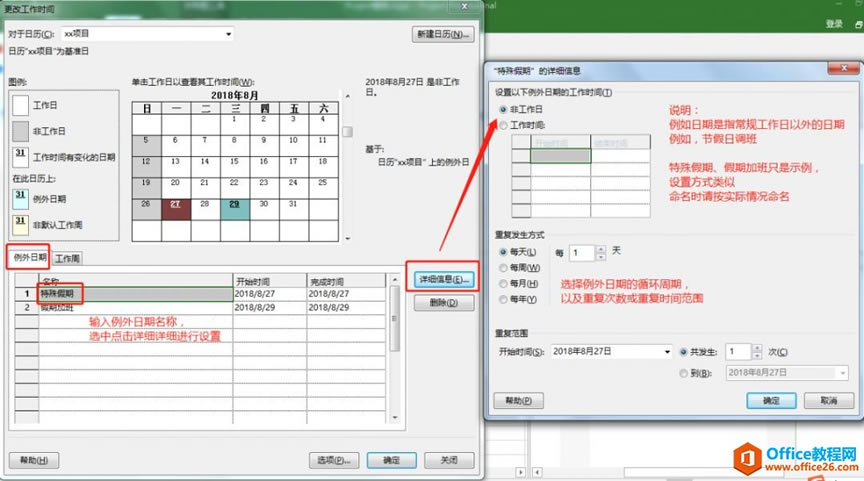Click start date 2018/8/27 cell

pyautogui.click(x=269, y=294)
